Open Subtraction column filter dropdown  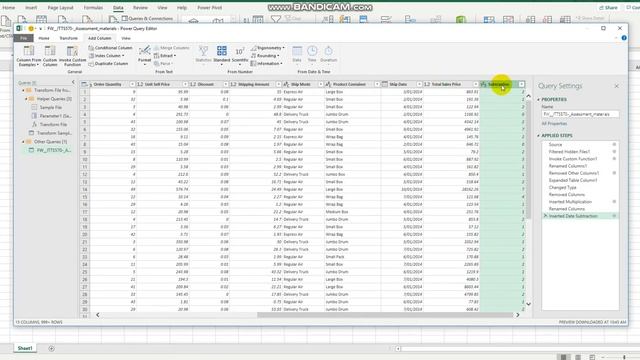[521, 84]
